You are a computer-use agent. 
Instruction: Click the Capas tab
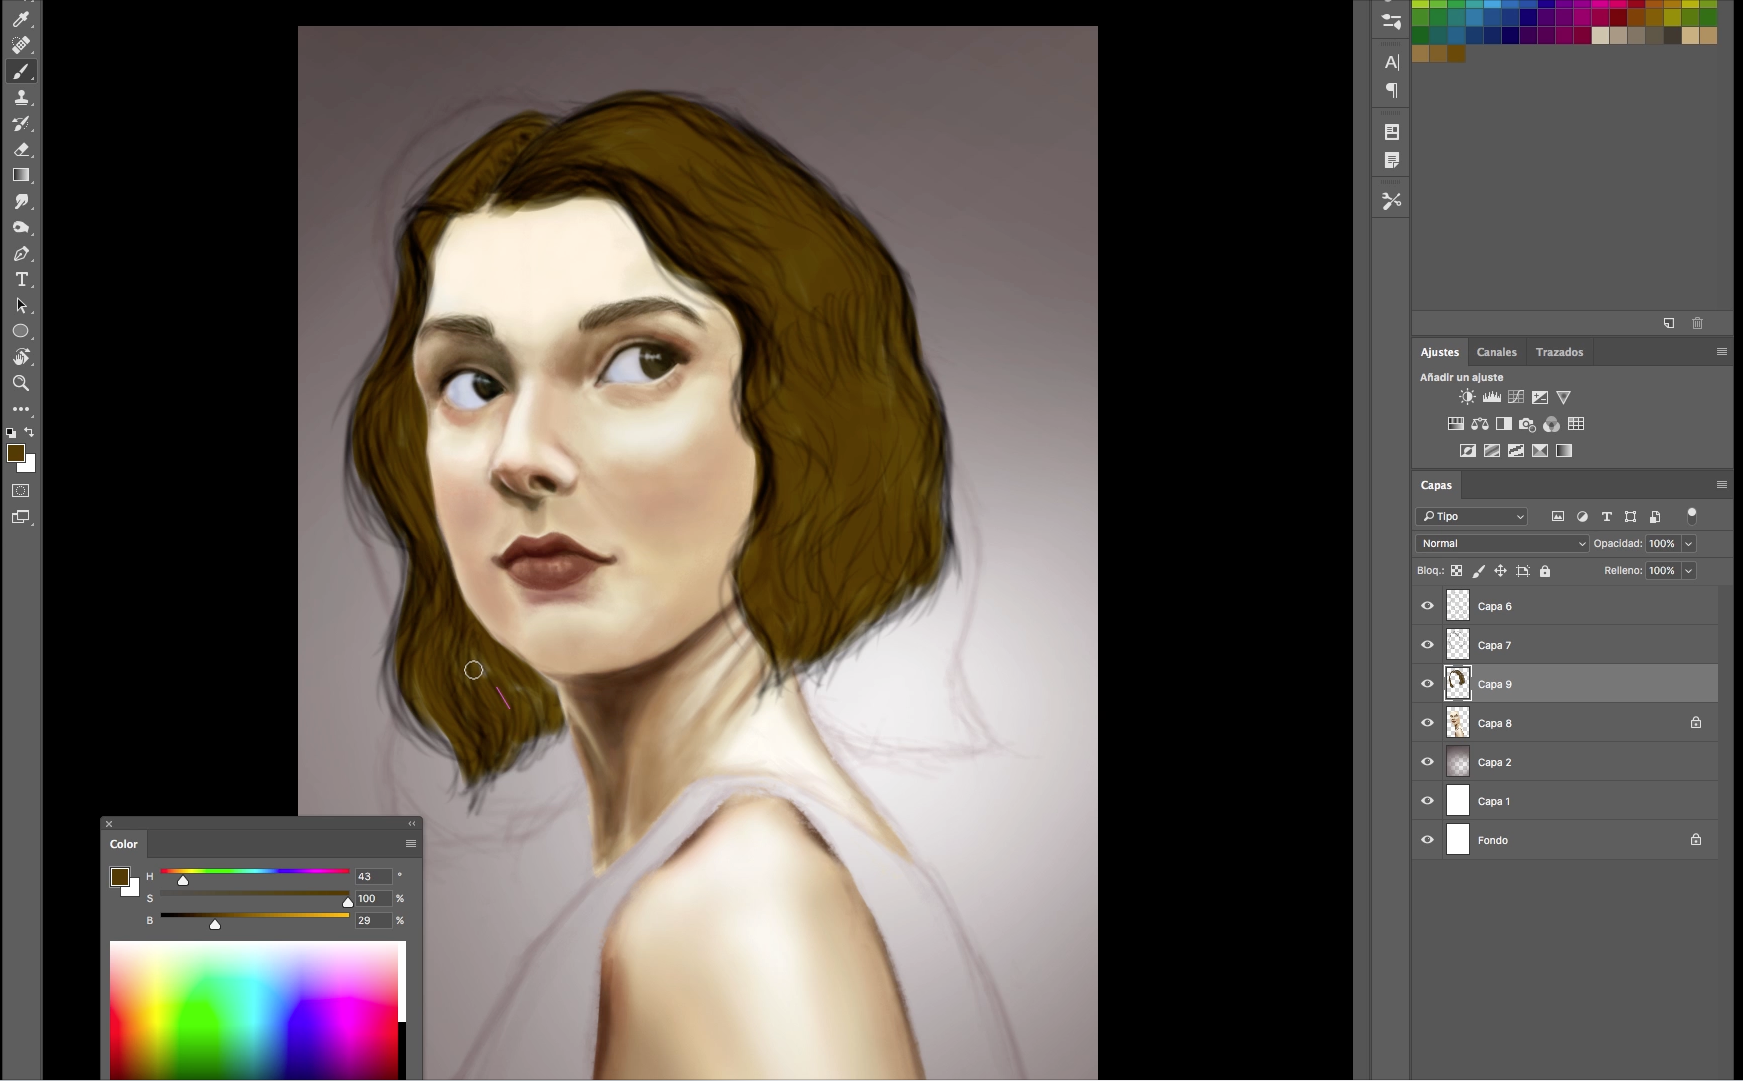point(1436,485)
